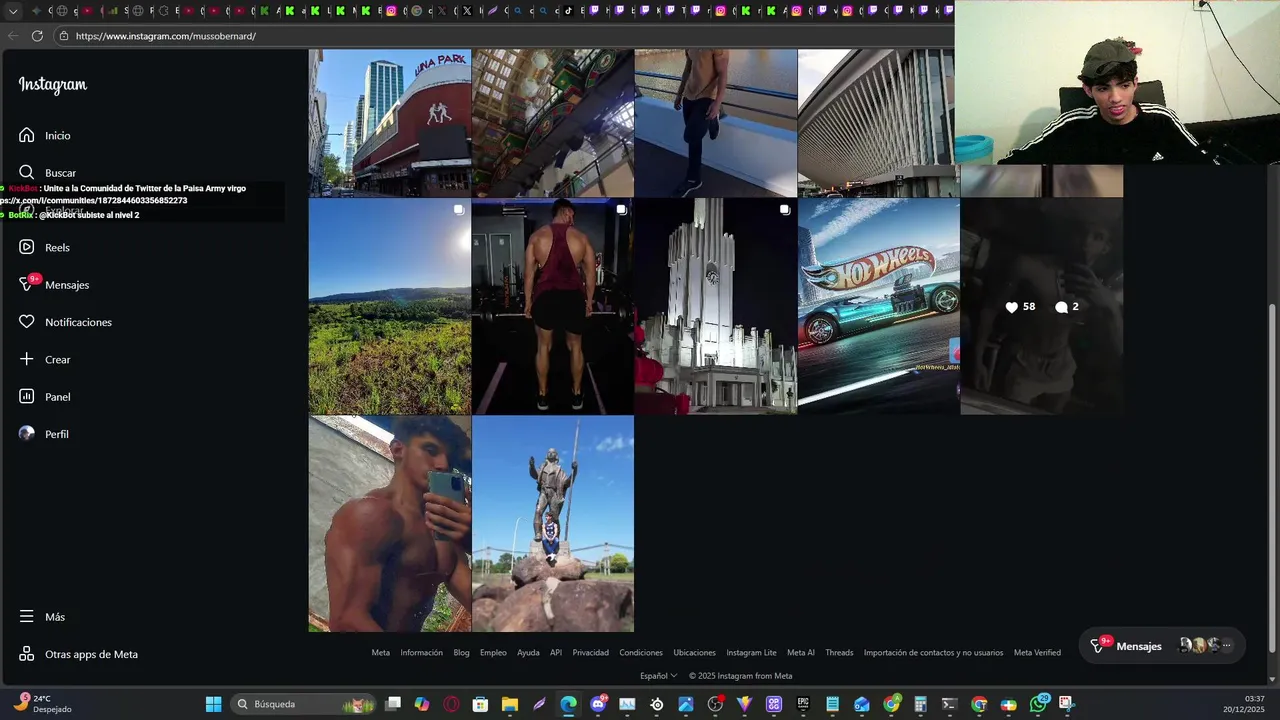Open the Crear plus option

click(45, 359)
